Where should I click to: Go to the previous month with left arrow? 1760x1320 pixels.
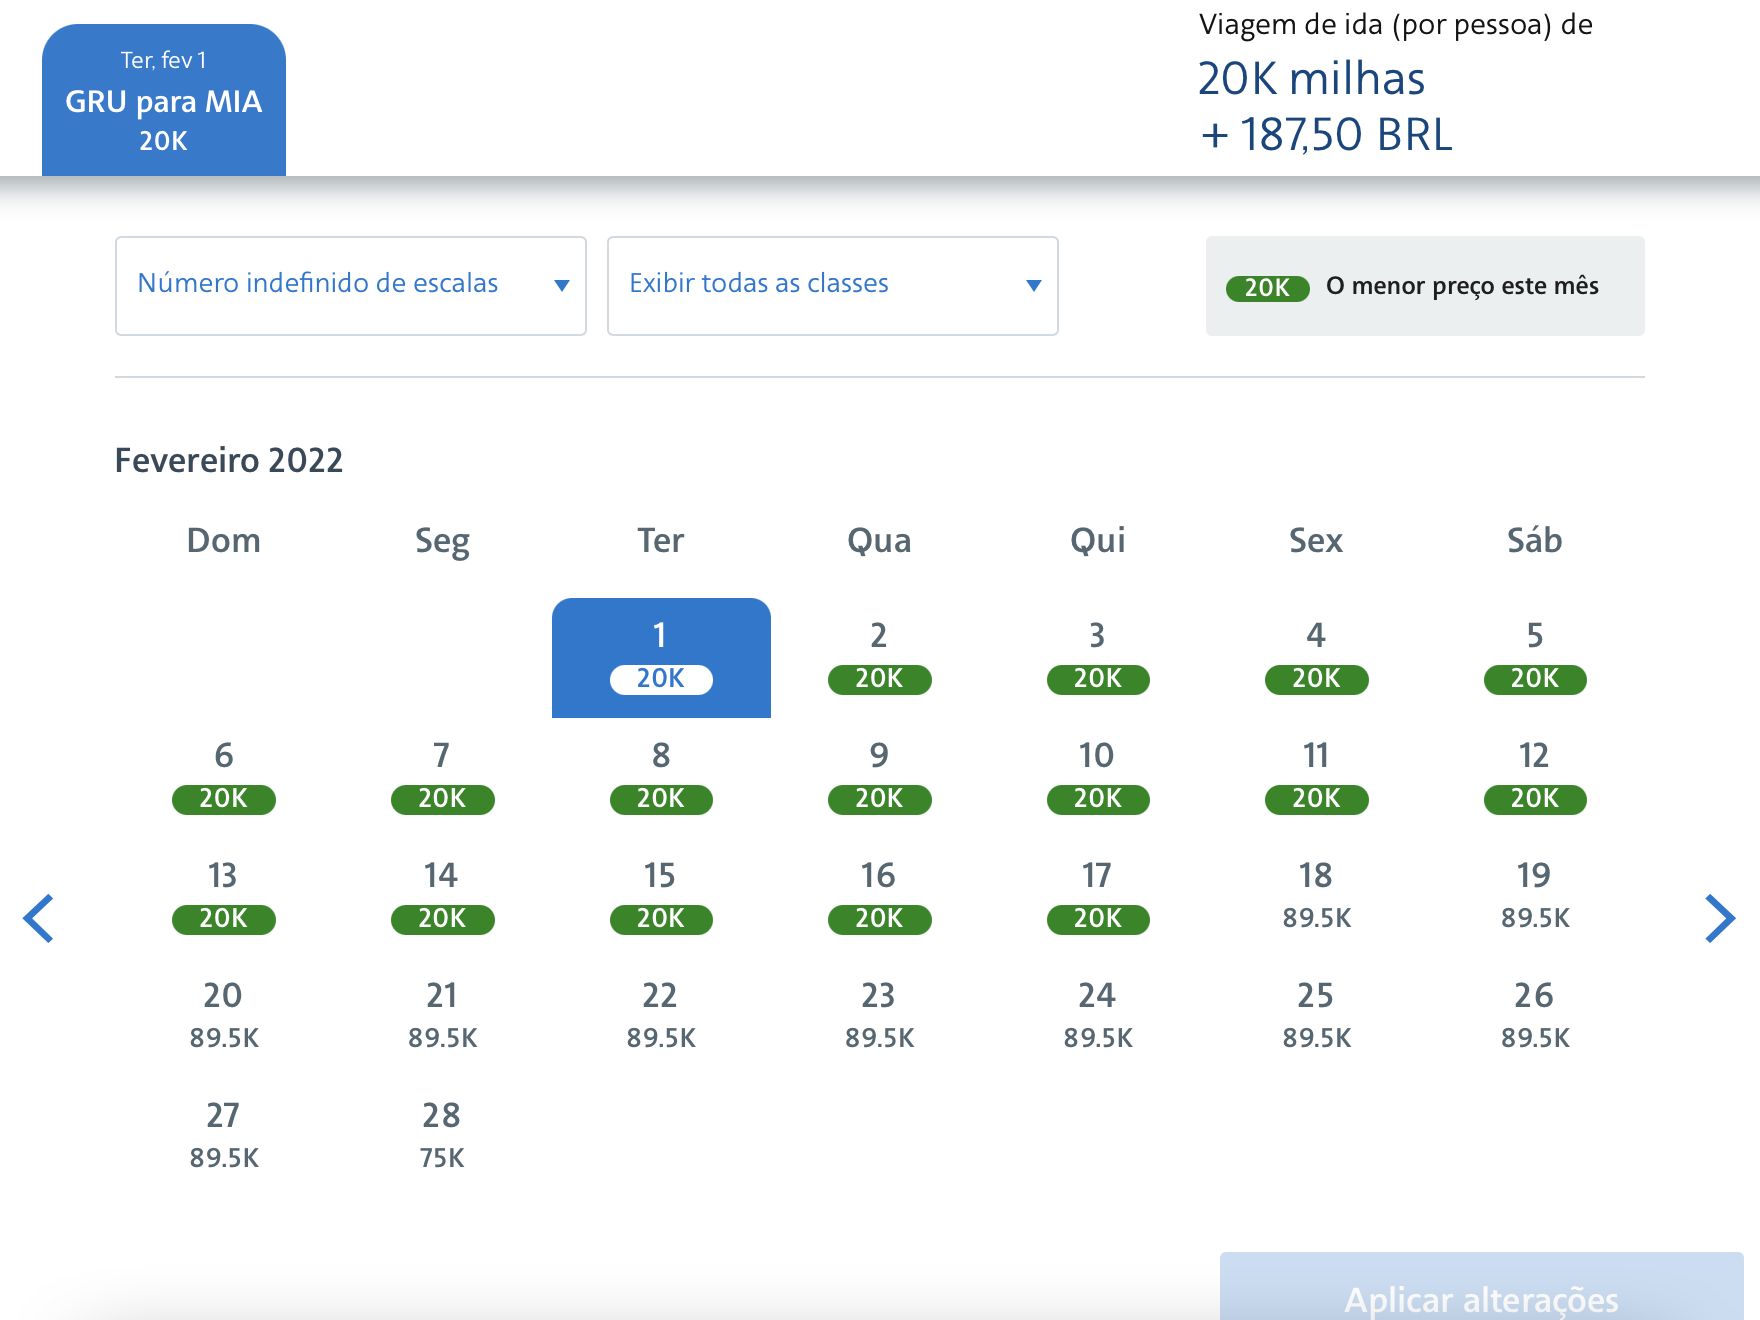38,918
